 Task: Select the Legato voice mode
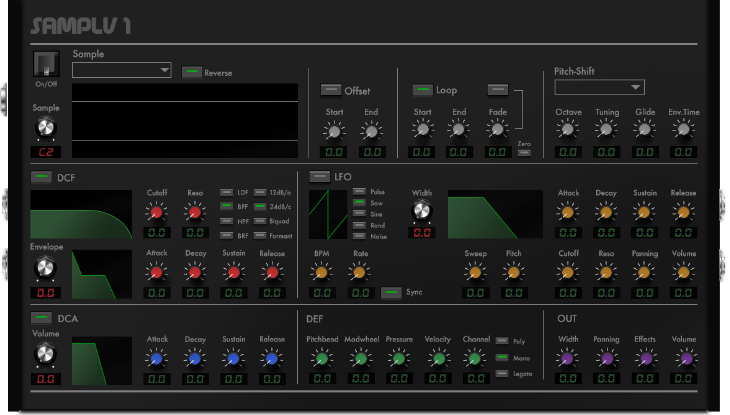tap(502, 374)
